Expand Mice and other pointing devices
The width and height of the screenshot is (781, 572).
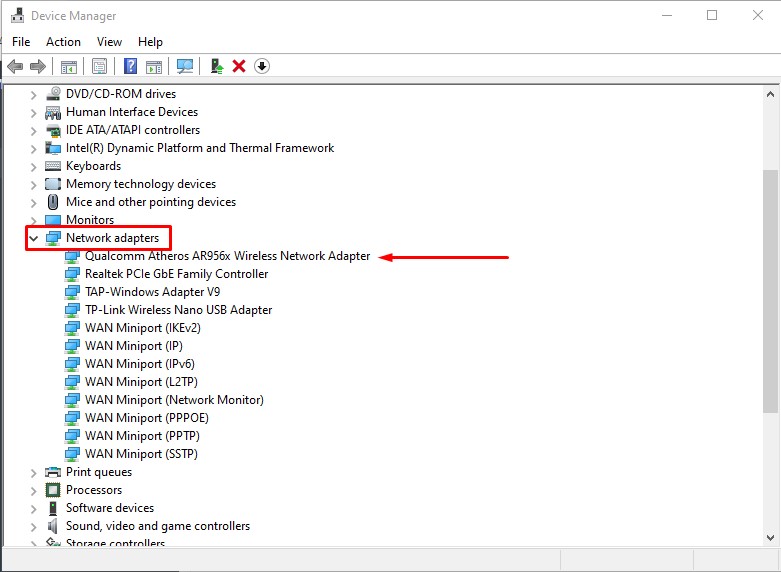click(x=33, y=202)
